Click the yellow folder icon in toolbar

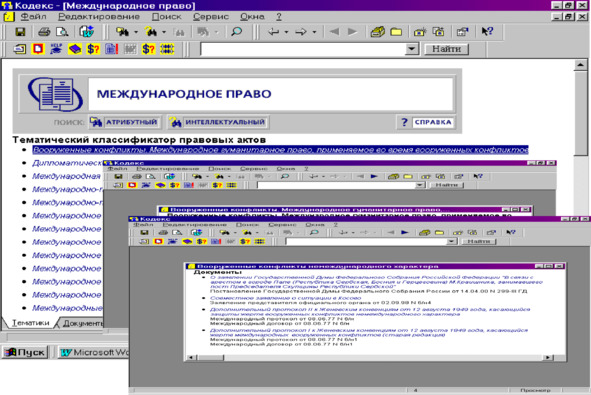tap(396, 32)
